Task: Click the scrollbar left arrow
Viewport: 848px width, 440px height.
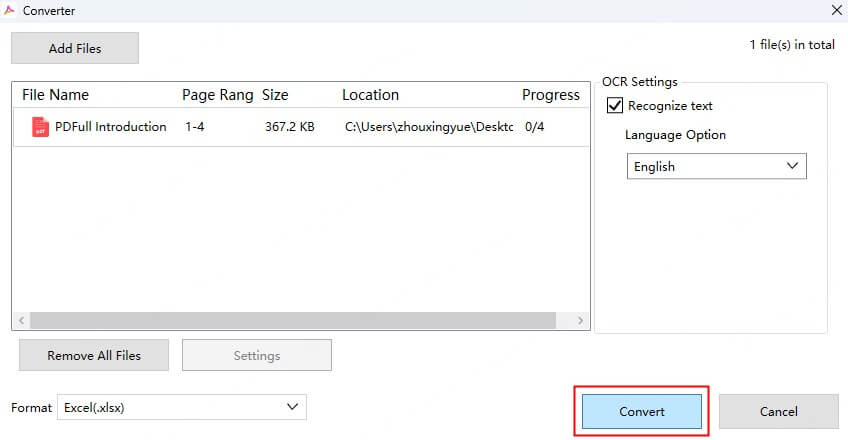Action: pyautogui.click(x=20, y=320)
